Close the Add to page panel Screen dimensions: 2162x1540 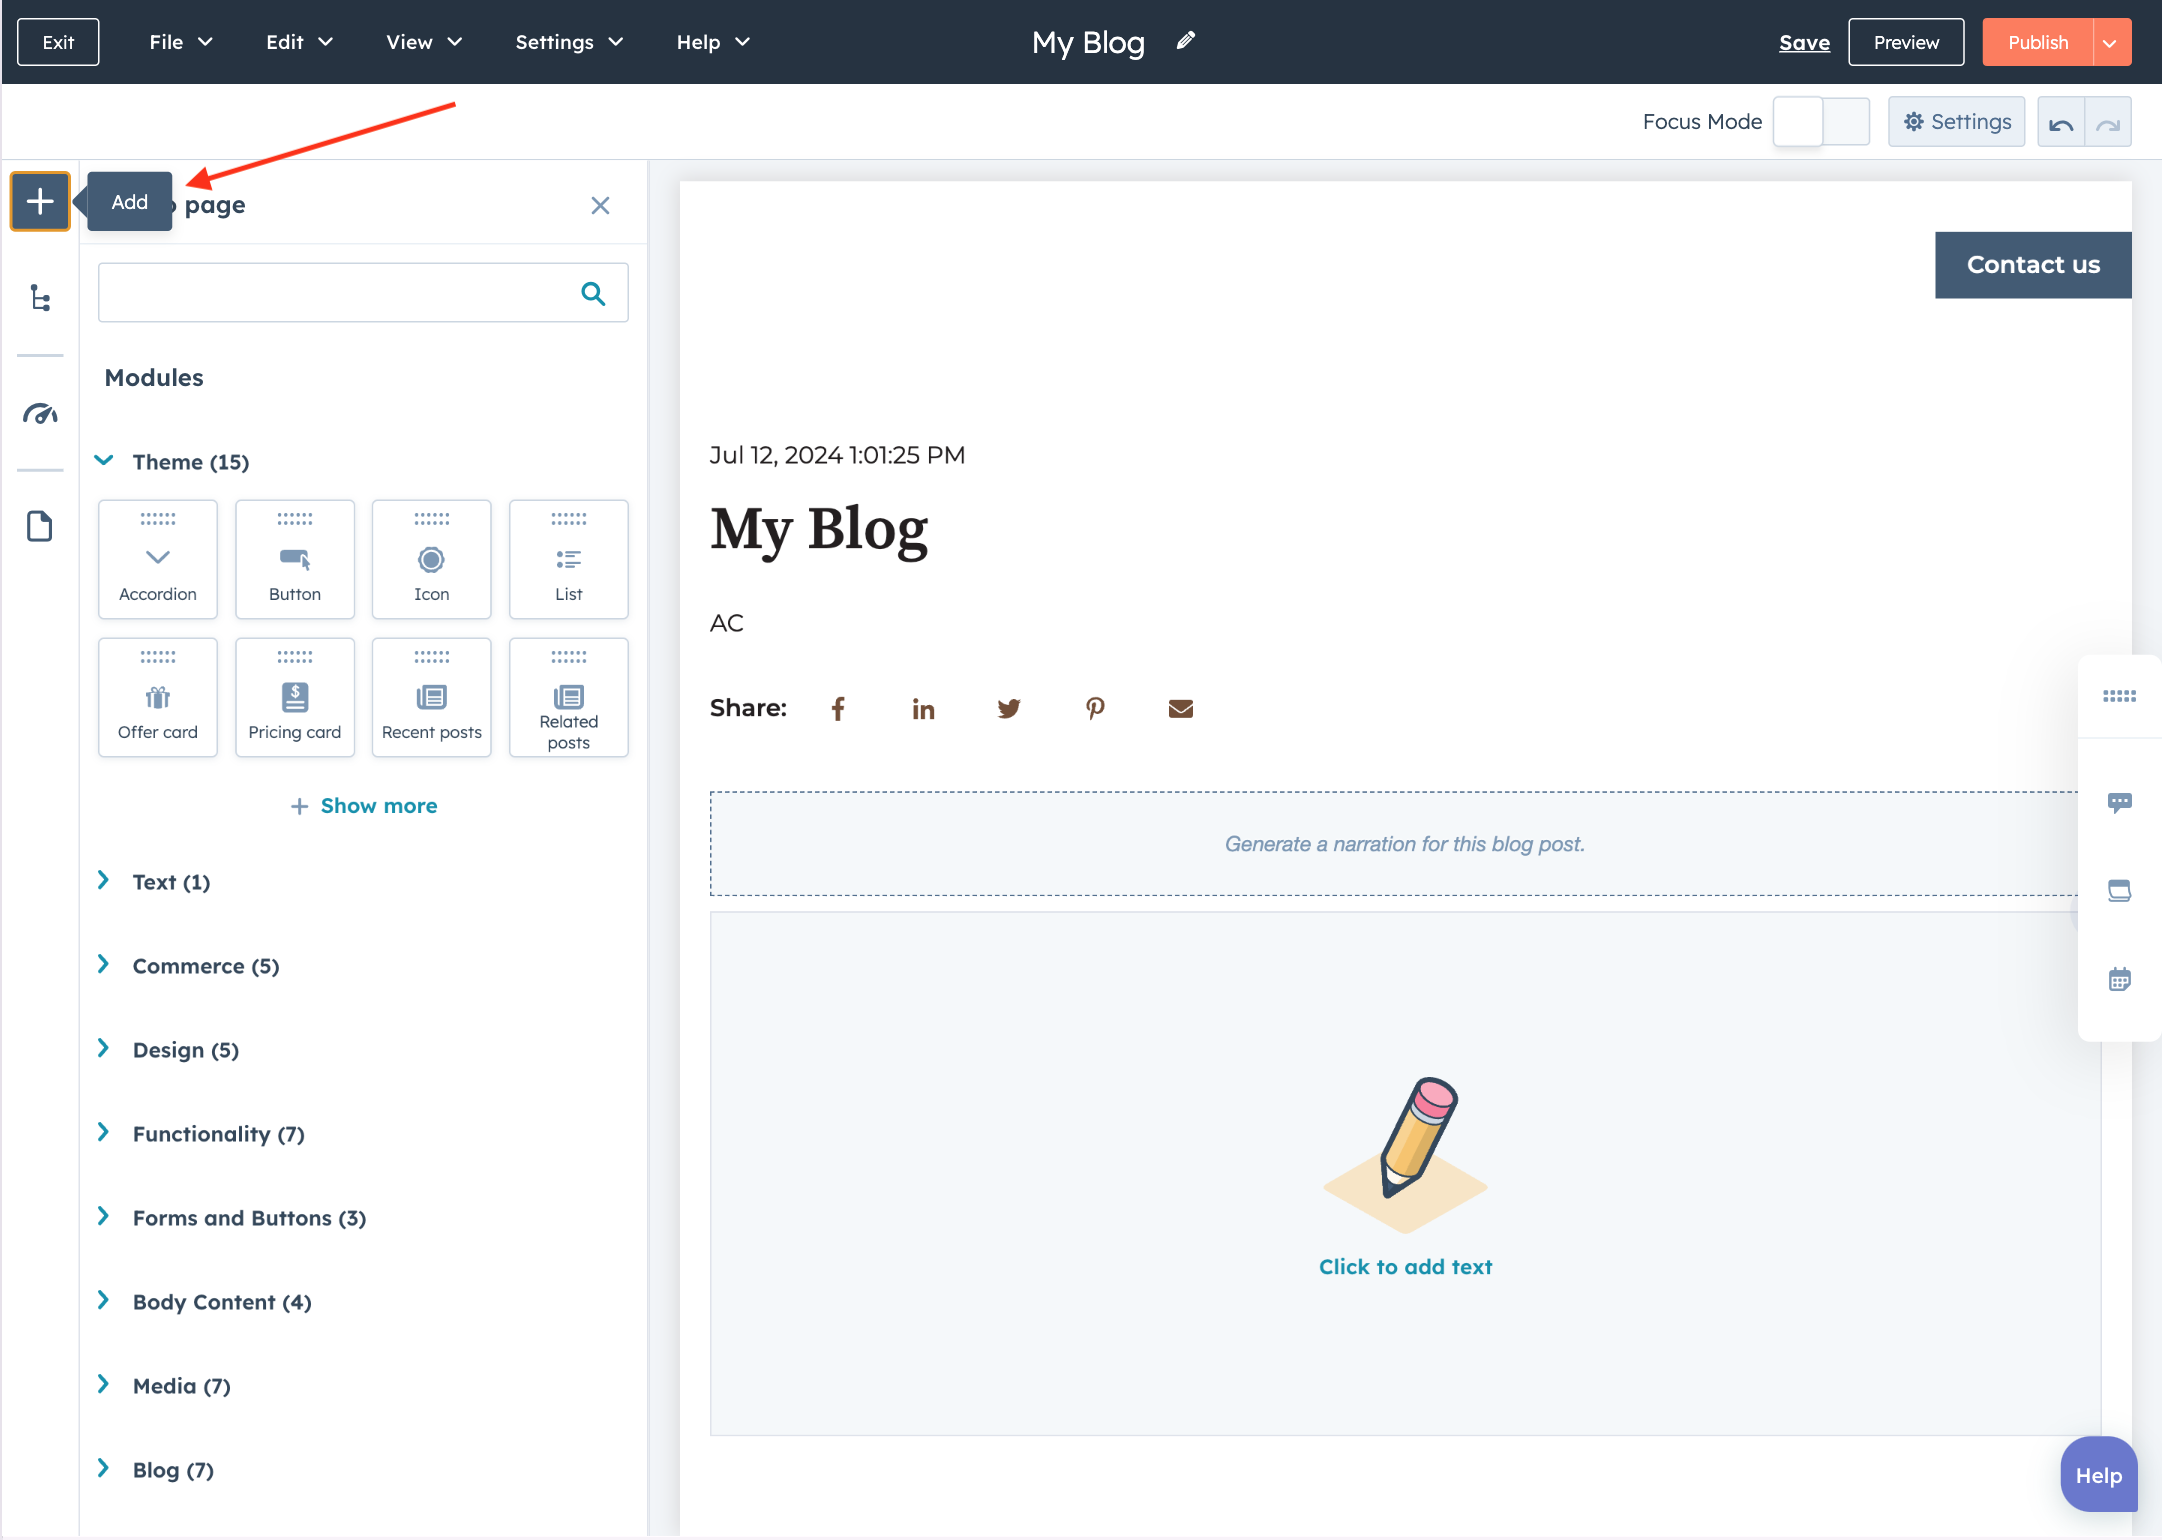coord(600,205)
